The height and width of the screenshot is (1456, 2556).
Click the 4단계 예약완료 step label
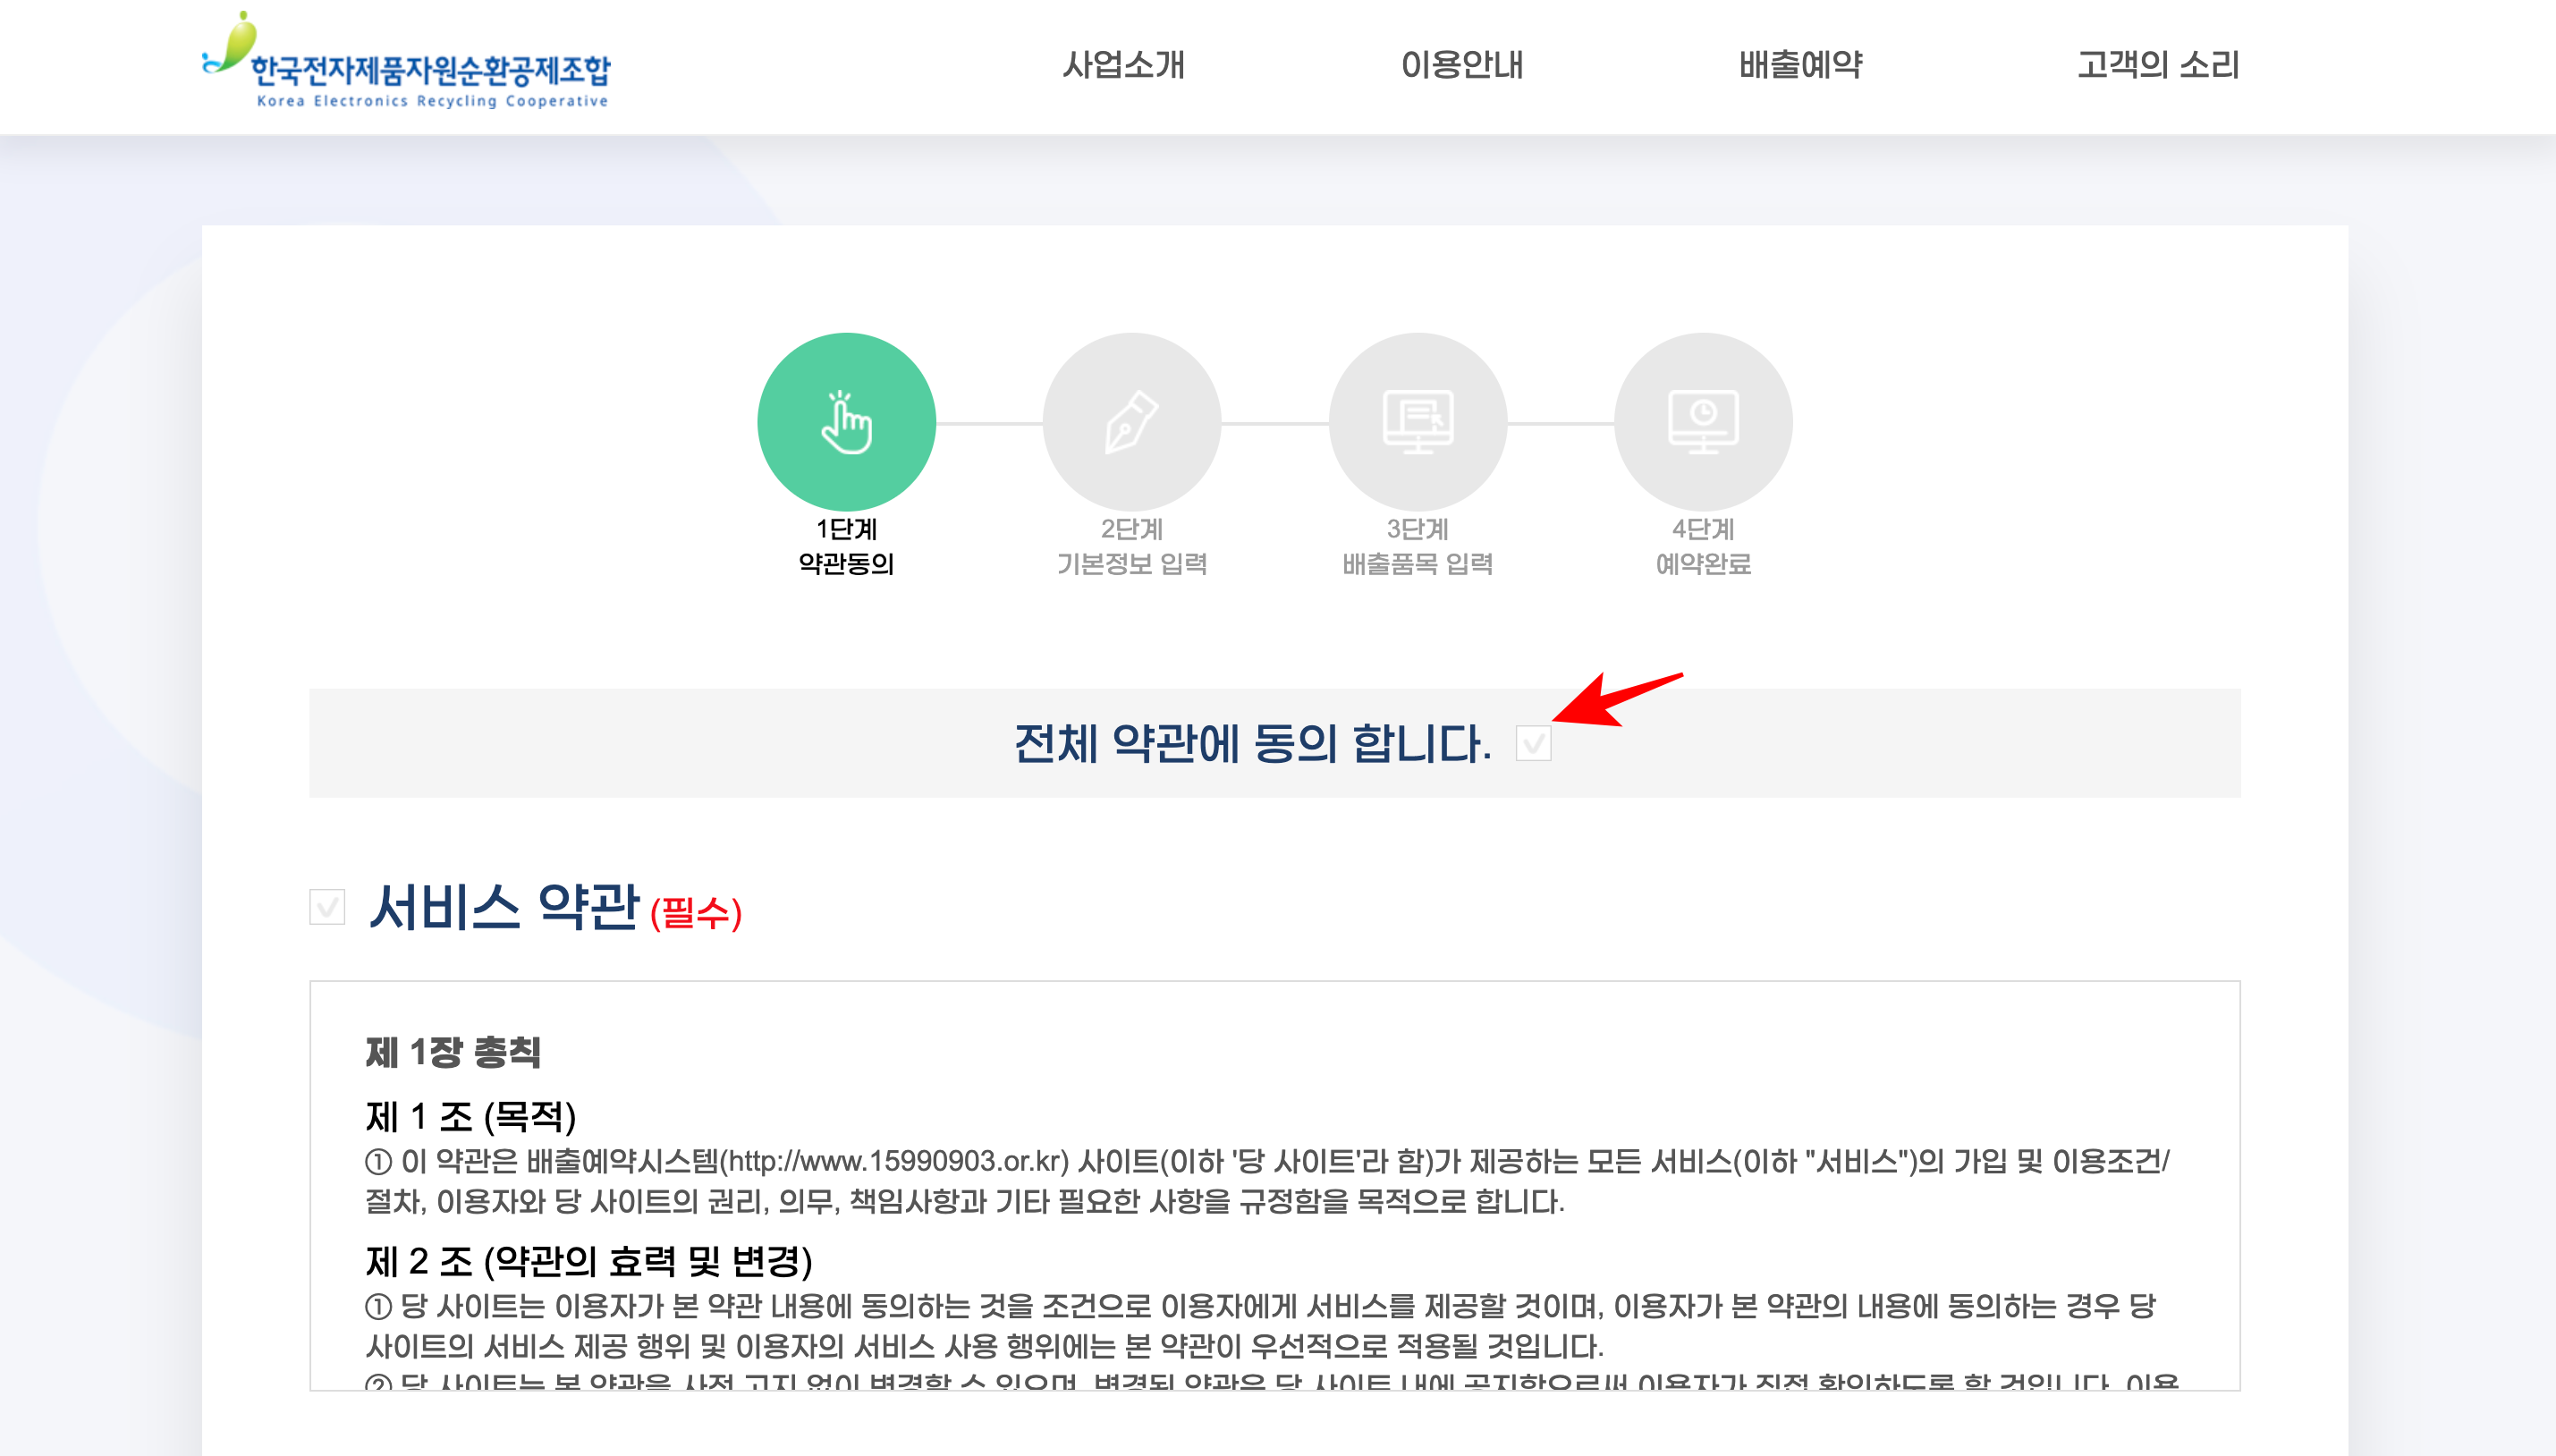pyautogui.click(x=1703, y=546)
